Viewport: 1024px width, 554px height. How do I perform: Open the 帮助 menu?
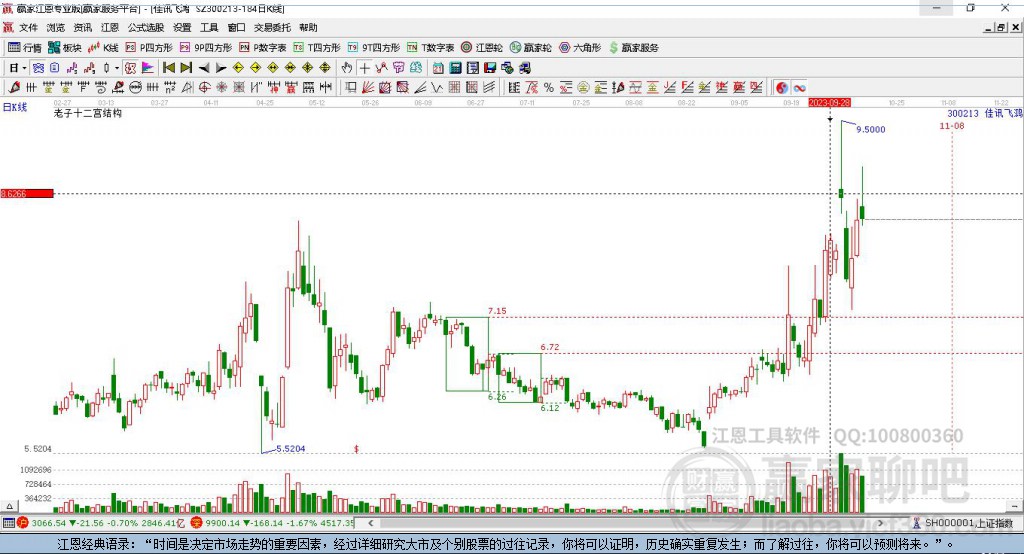pos(308,27)
